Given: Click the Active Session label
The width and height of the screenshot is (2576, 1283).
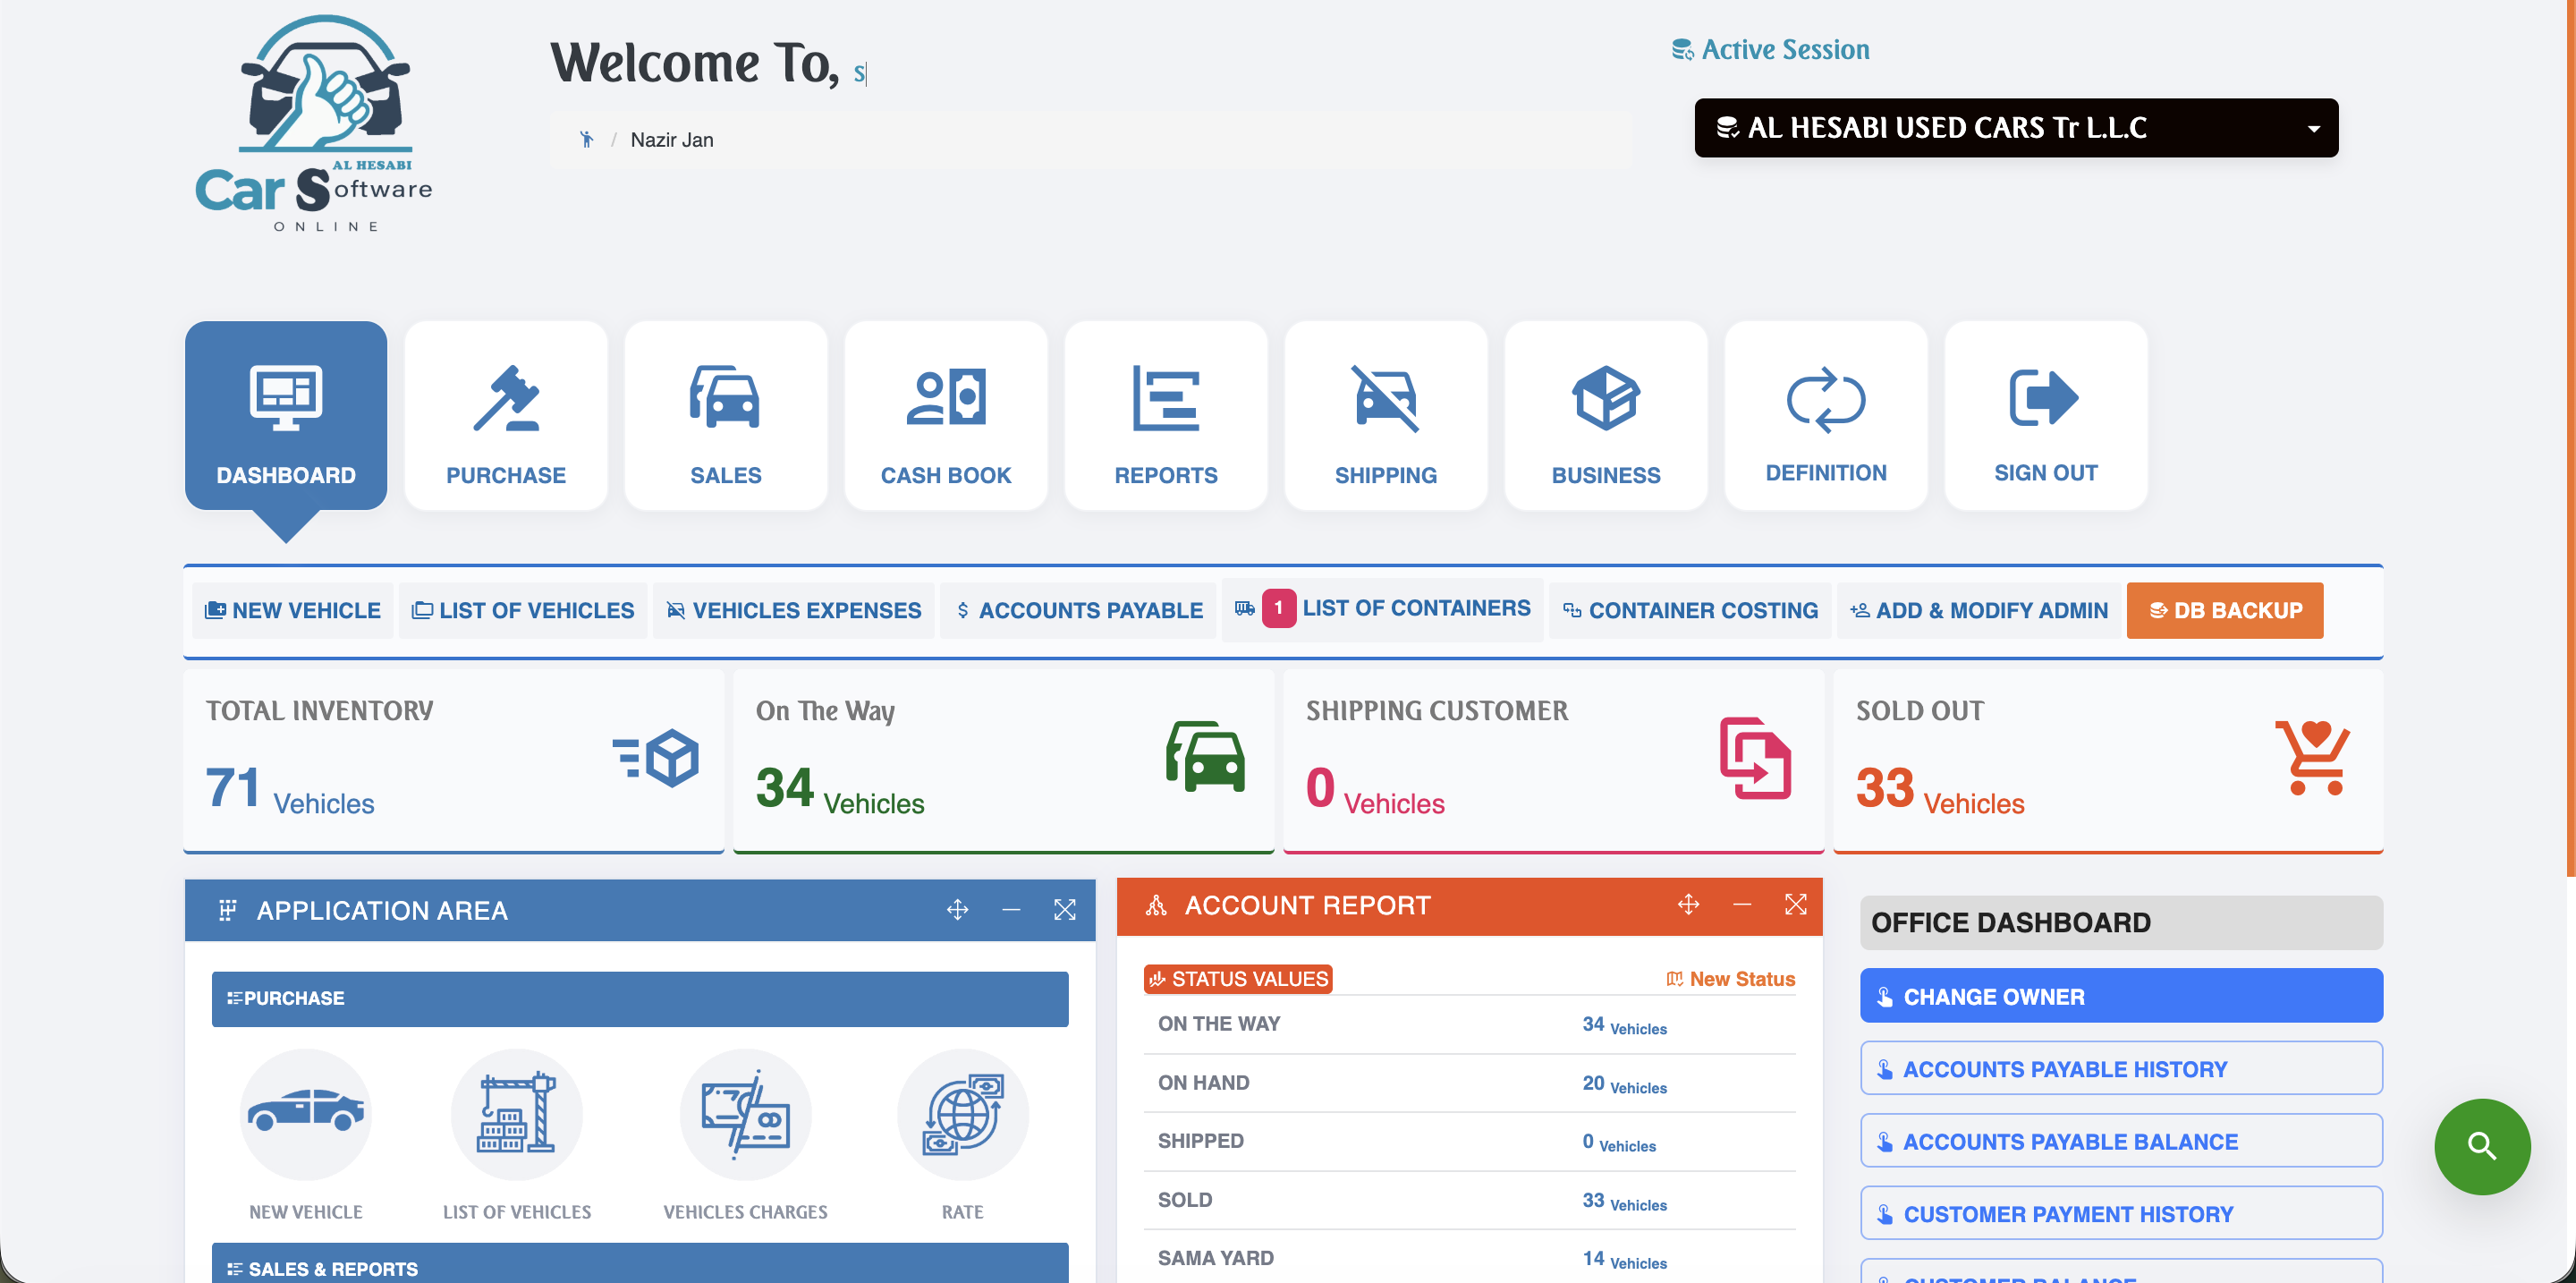Looking at the screenshot, I should [1770, 49].
